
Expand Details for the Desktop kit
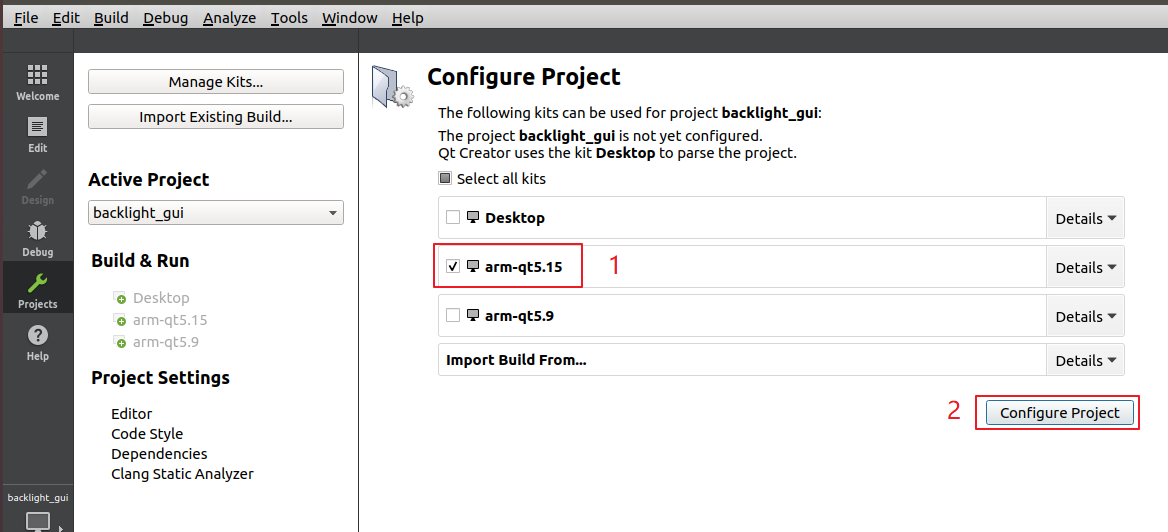click(1085, 218)
